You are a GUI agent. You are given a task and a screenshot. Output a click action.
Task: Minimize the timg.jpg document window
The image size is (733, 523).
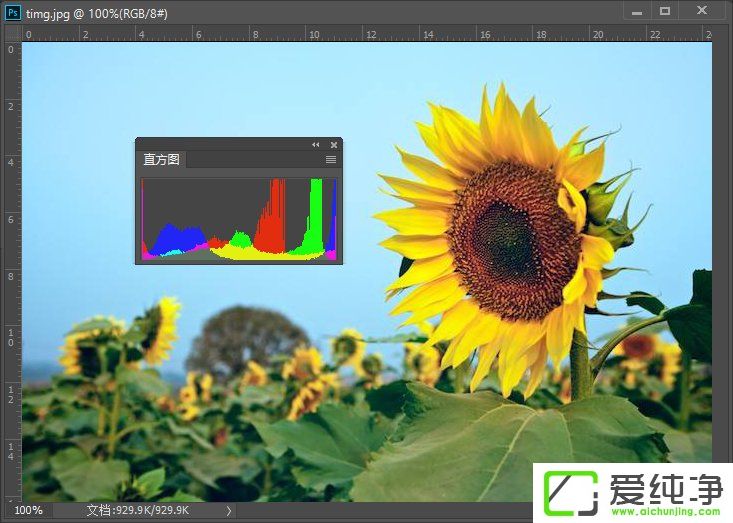pos(636,11)
